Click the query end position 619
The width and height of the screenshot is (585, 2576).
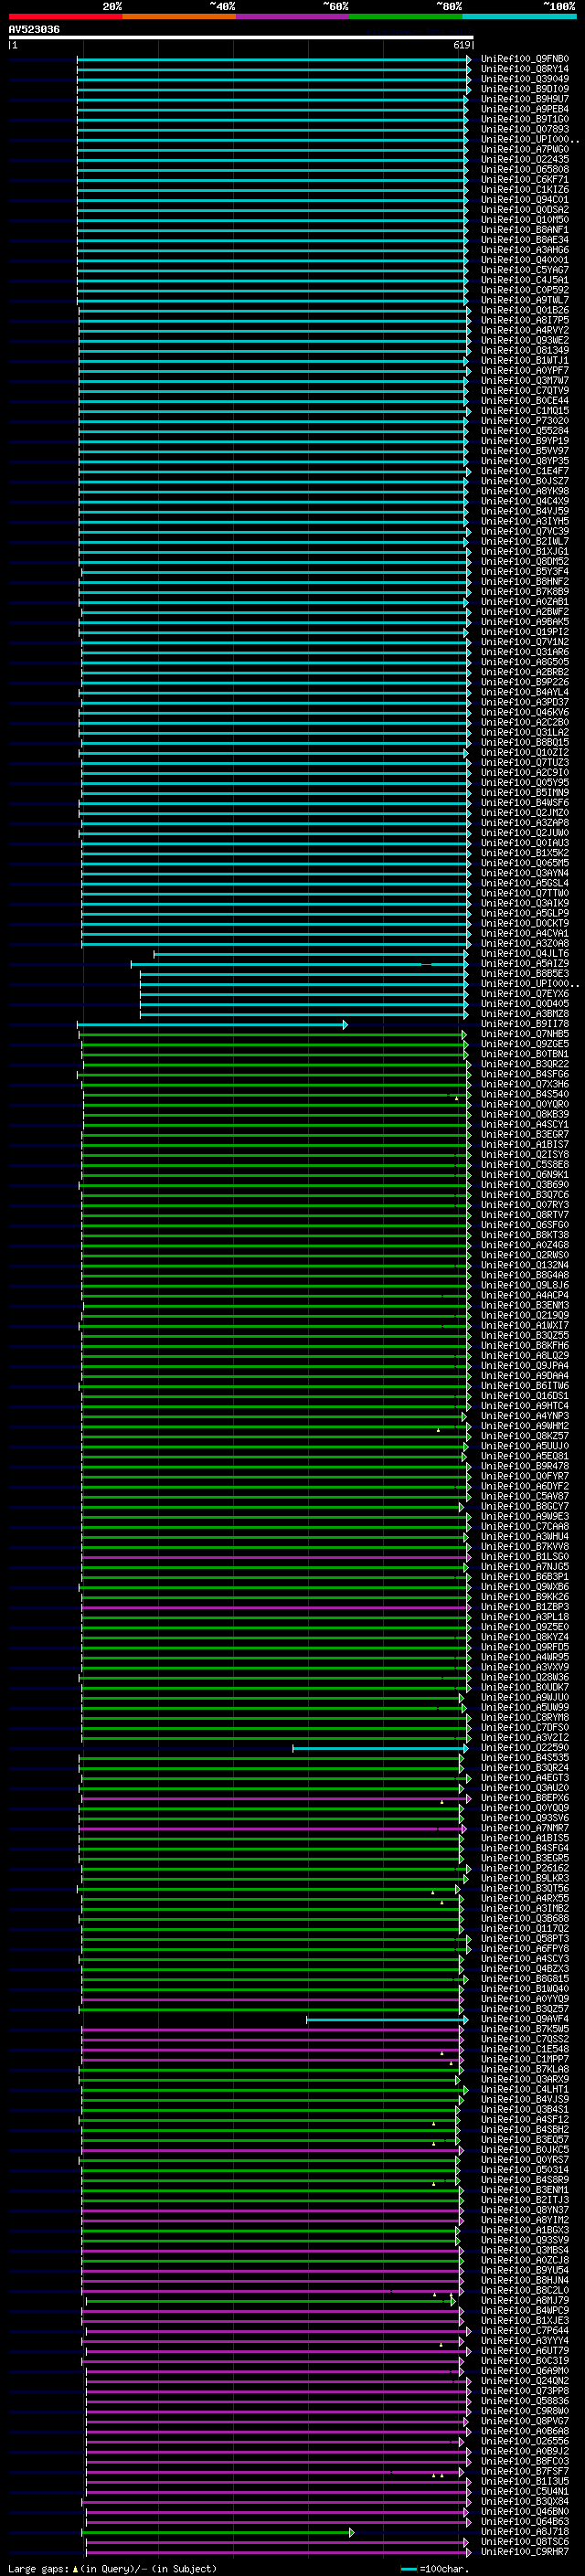click(462, 45)
